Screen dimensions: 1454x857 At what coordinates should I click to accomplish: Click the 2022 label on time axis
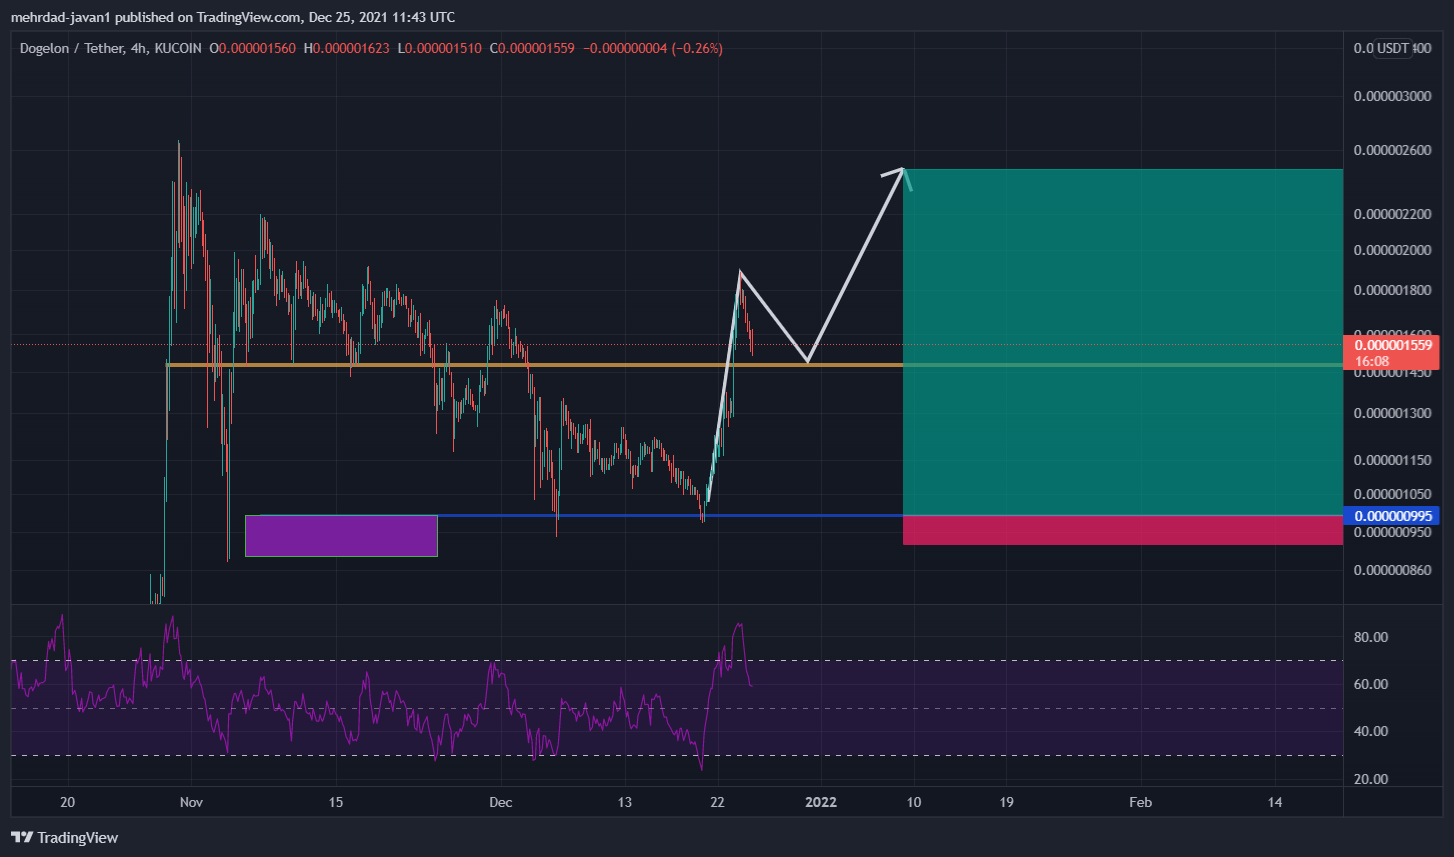pyautogui.click(x=821, y=802)
